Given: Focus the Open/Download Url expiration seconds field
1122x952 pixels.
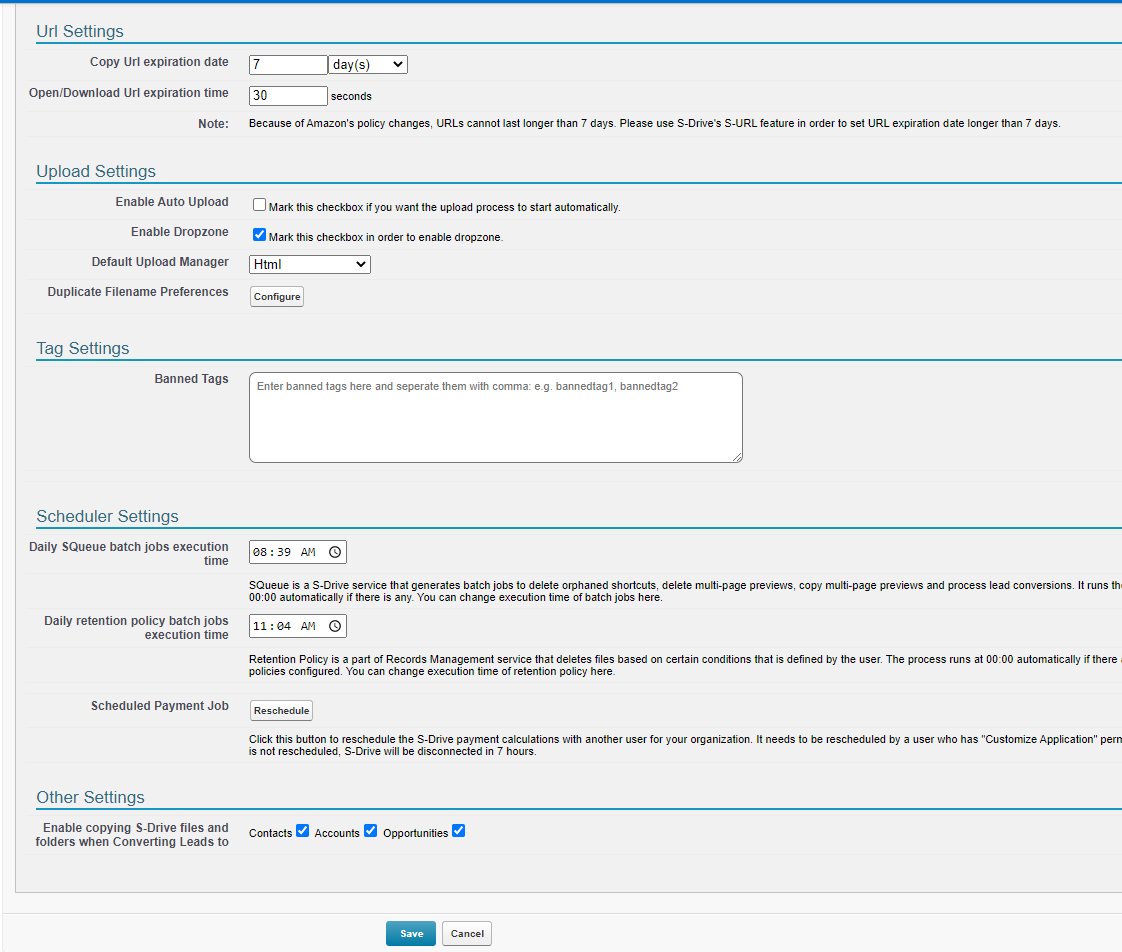Looking at the screenshot, I should point(287,96).
